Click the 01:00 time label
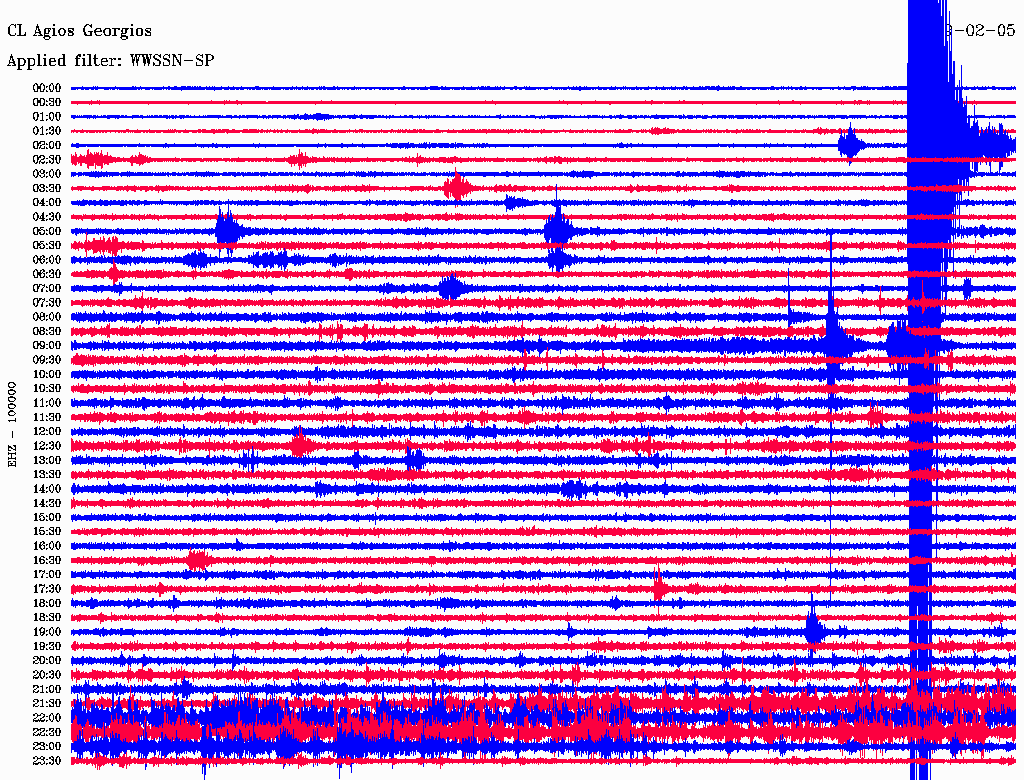1024x780 pixels. tap(47, 117)
